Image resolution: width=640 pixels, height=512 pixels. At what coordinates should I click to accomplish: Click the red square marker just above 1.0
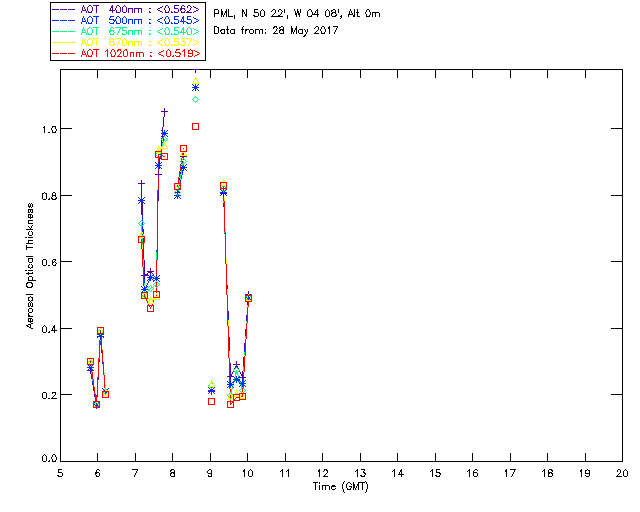click(x=196, y=126)
